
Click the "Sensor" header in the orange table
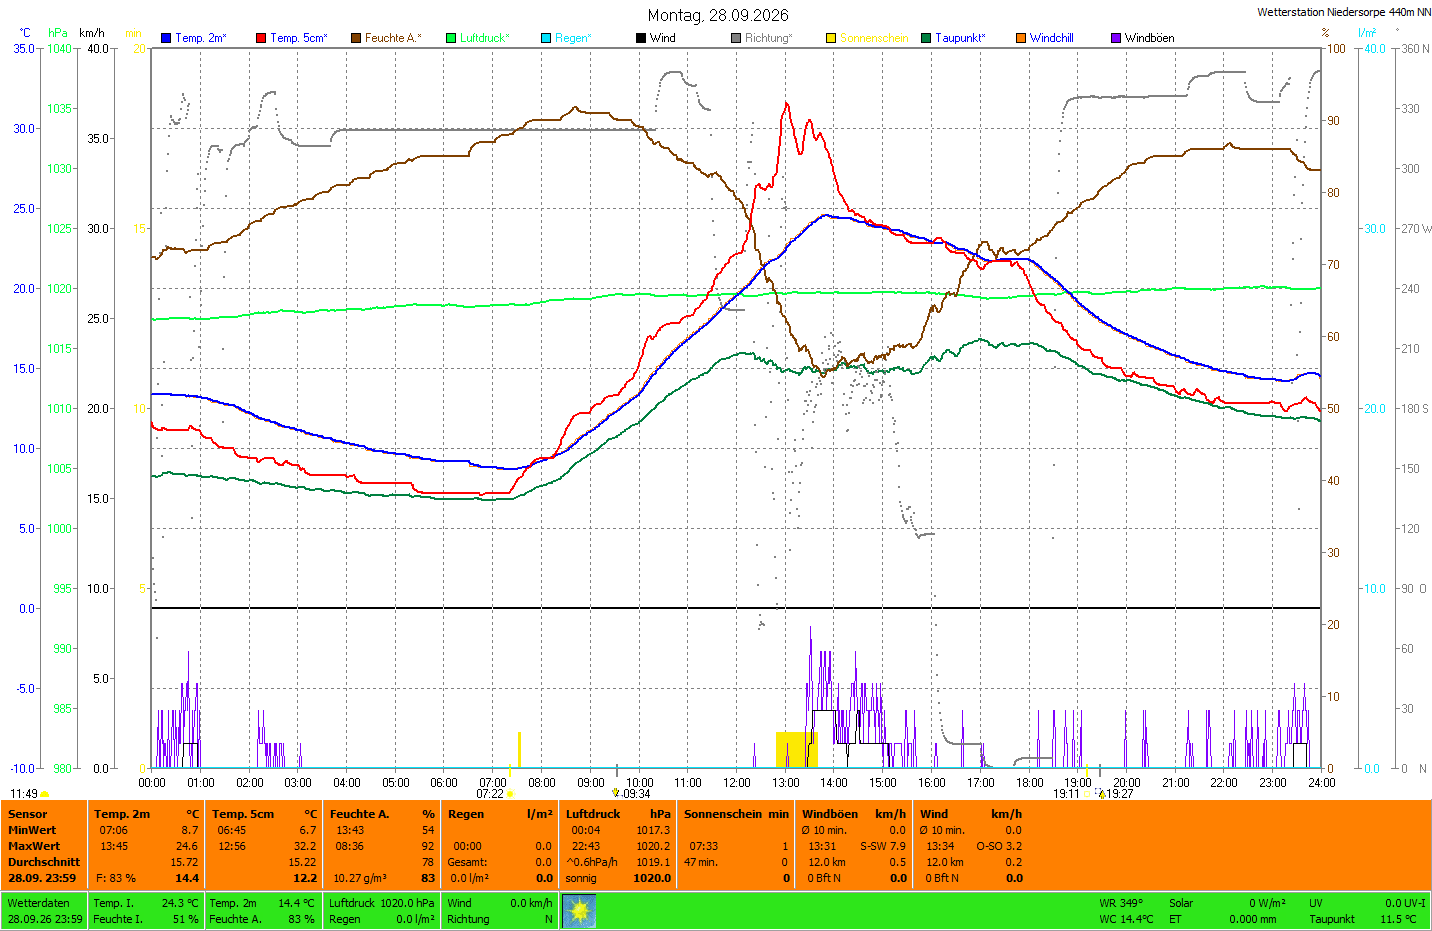(x=27, y=814)
